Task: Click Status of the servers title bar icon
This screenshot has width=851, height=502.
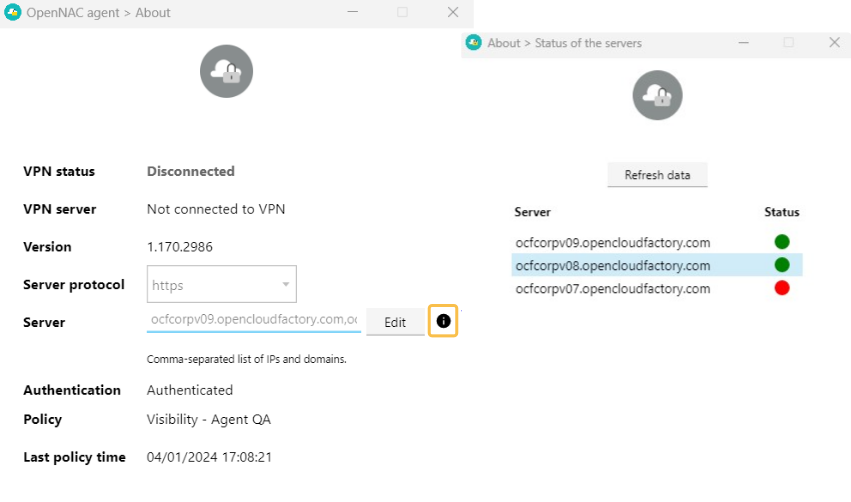Action: (474, 42)
